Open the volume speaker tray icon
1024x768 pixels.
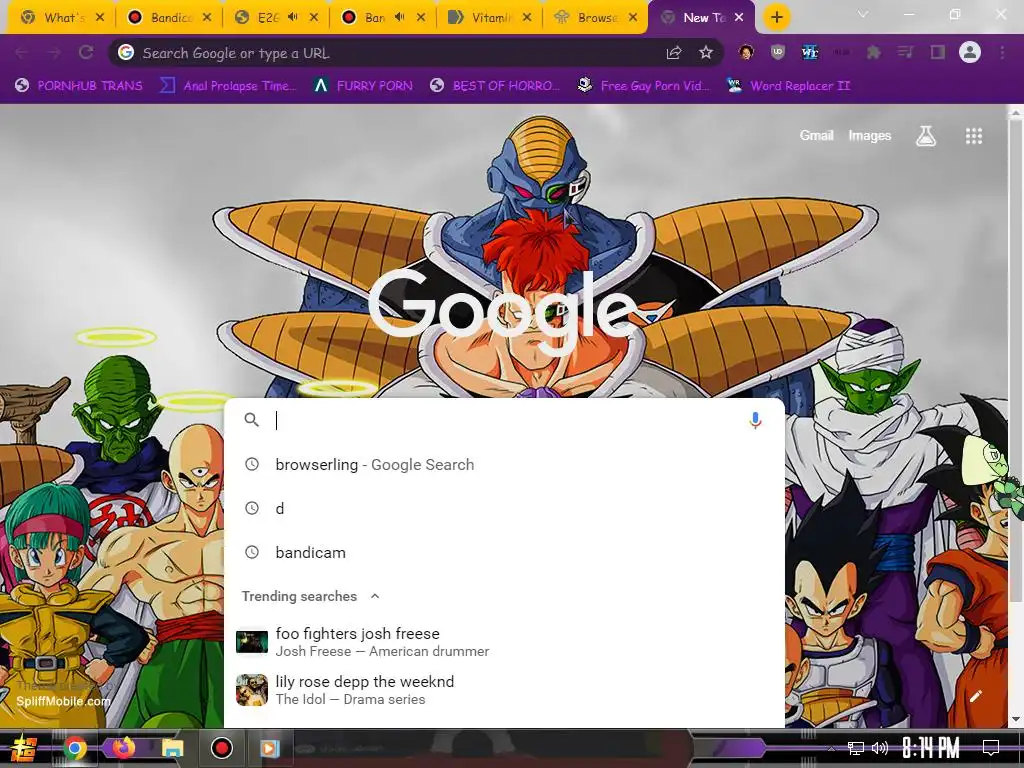[880, 748]
